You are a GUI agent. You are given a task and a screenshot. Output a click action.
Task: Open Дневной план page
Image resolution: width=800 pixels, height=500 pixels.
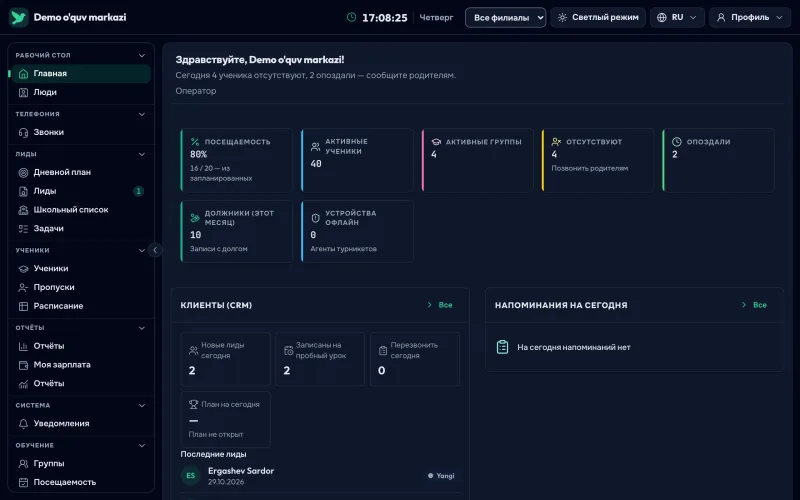click(81, 172)
